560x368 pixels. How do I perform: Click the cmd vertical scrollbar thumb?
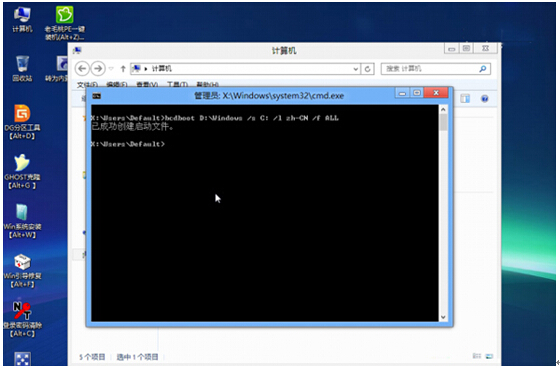click(x=443, y=122)
